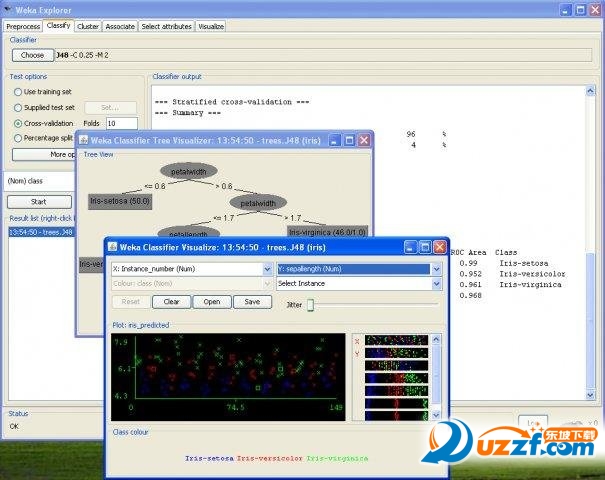This screenshot has width=605, height=480.
Task: Click the petallength tree node
Action: [189, 233]
